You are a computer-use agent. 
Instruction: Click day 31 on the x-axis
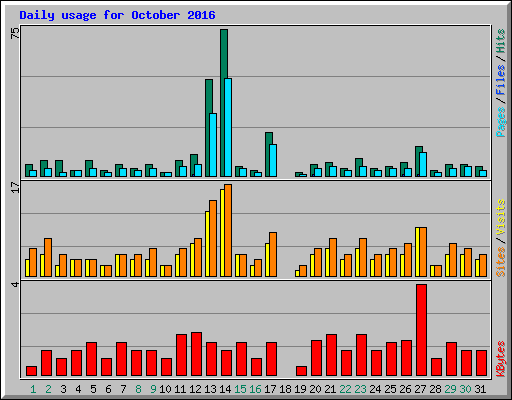480,389
